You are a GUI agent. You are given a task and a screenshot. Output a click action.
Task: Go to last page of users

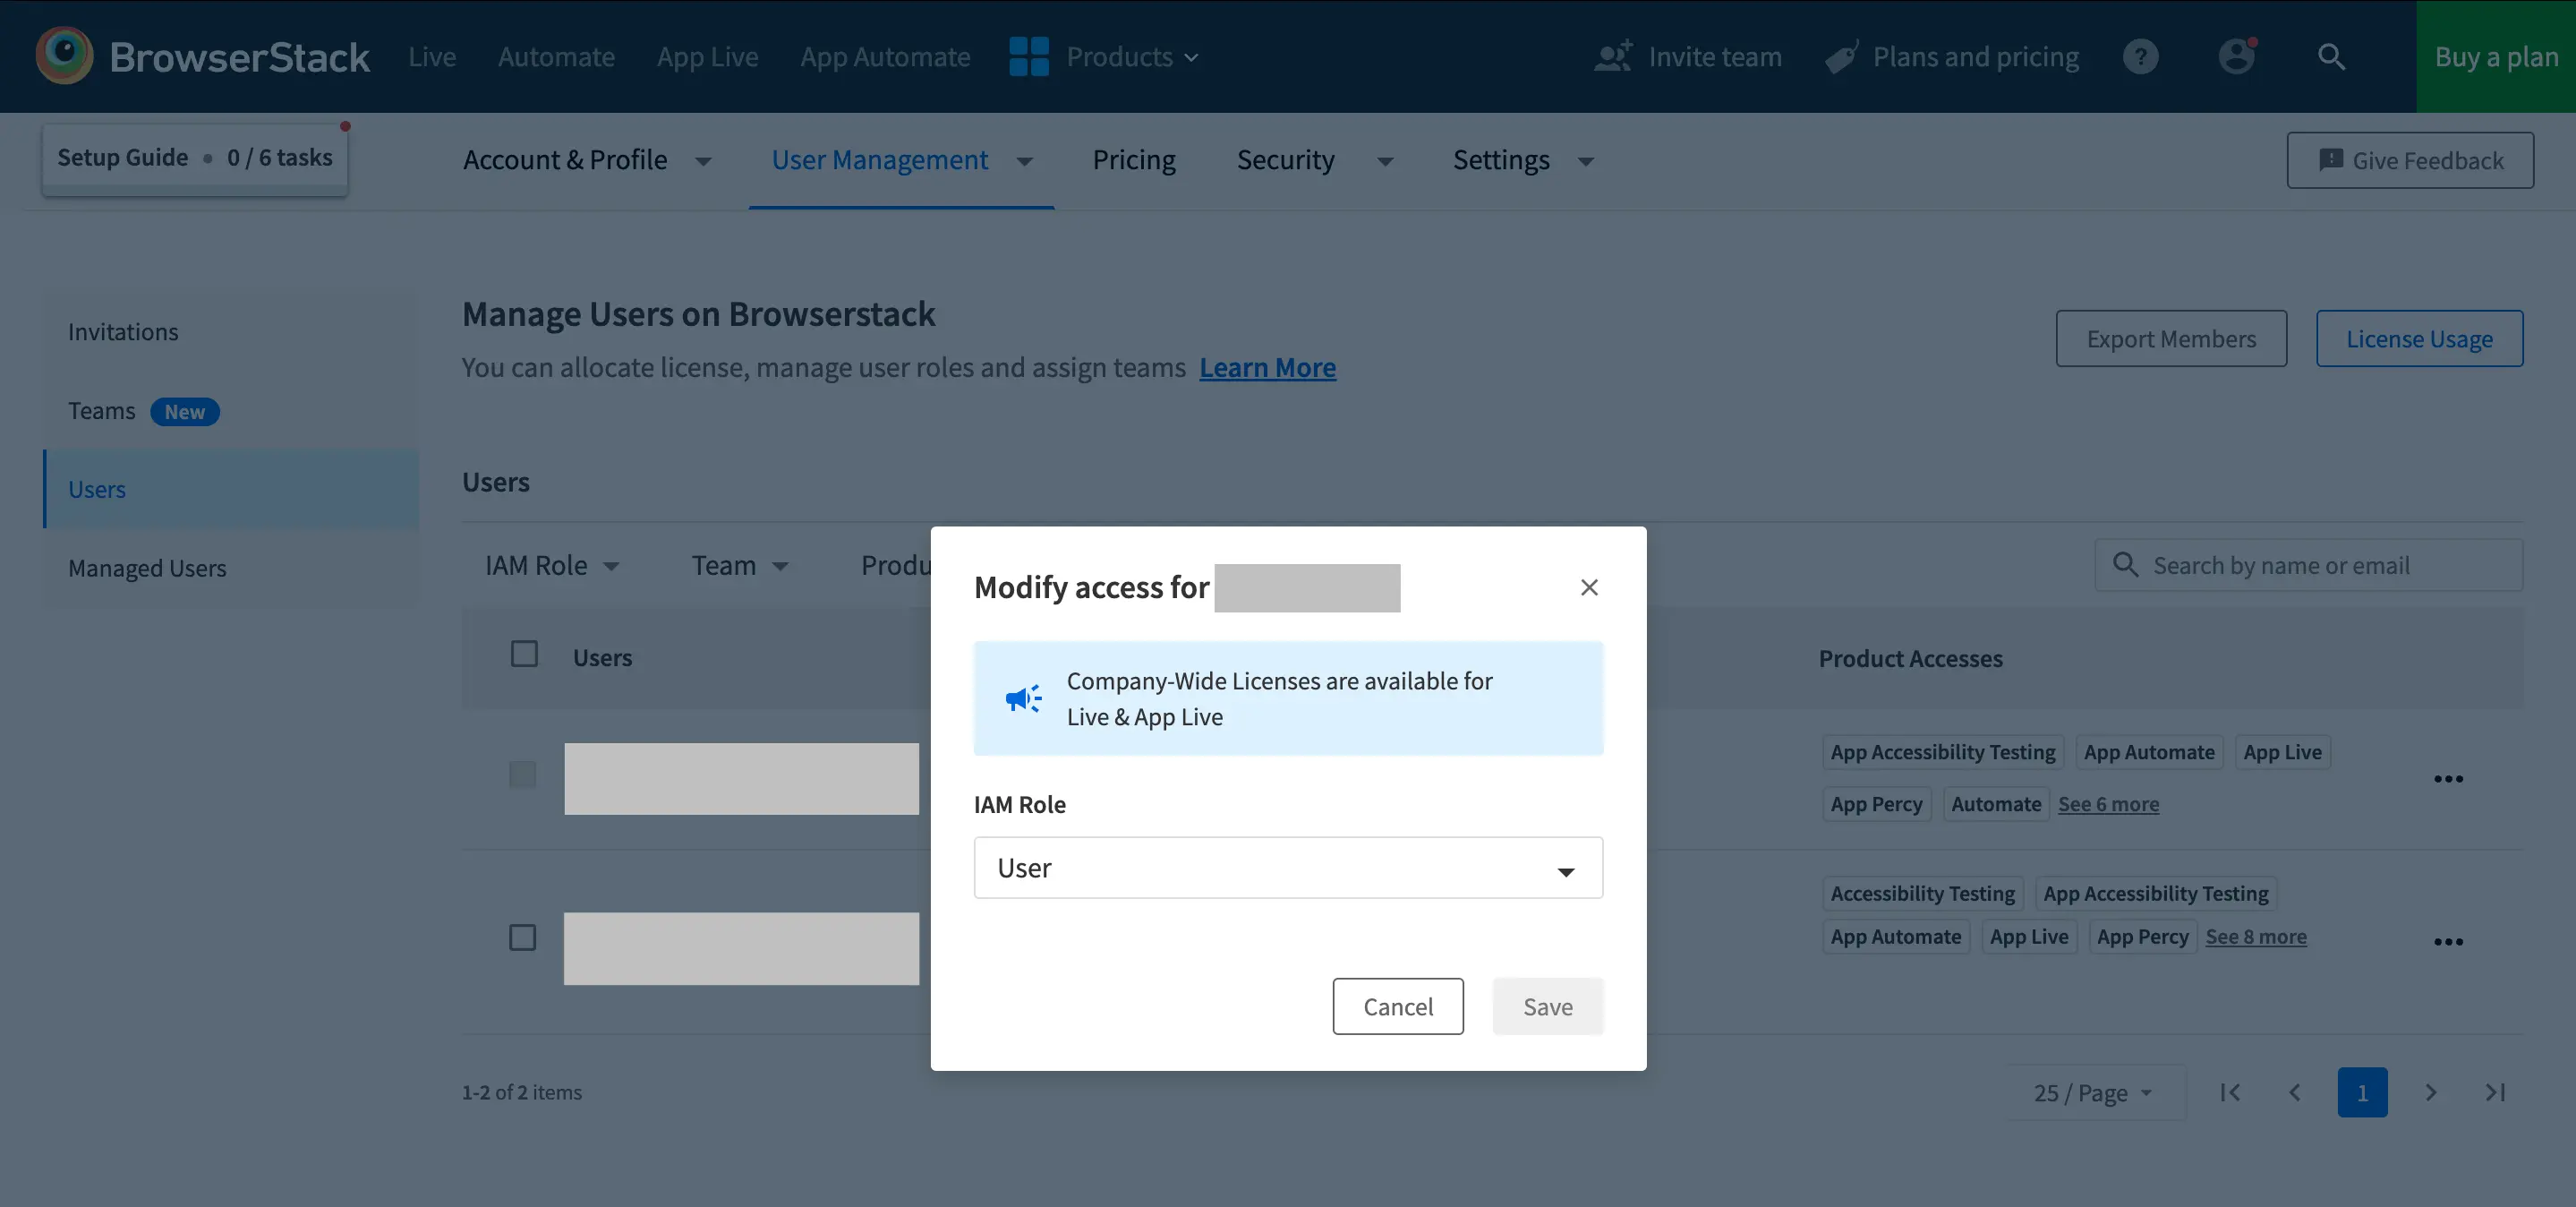2495,1092
